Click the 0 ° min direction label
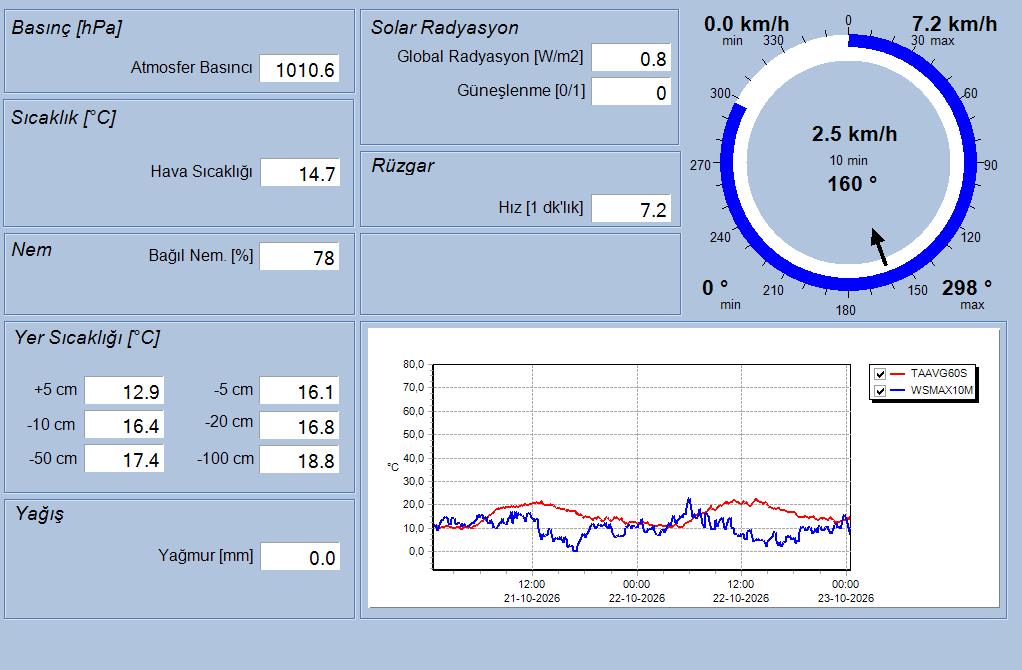This screenshot has height=670, width=1022. [715, 287]
